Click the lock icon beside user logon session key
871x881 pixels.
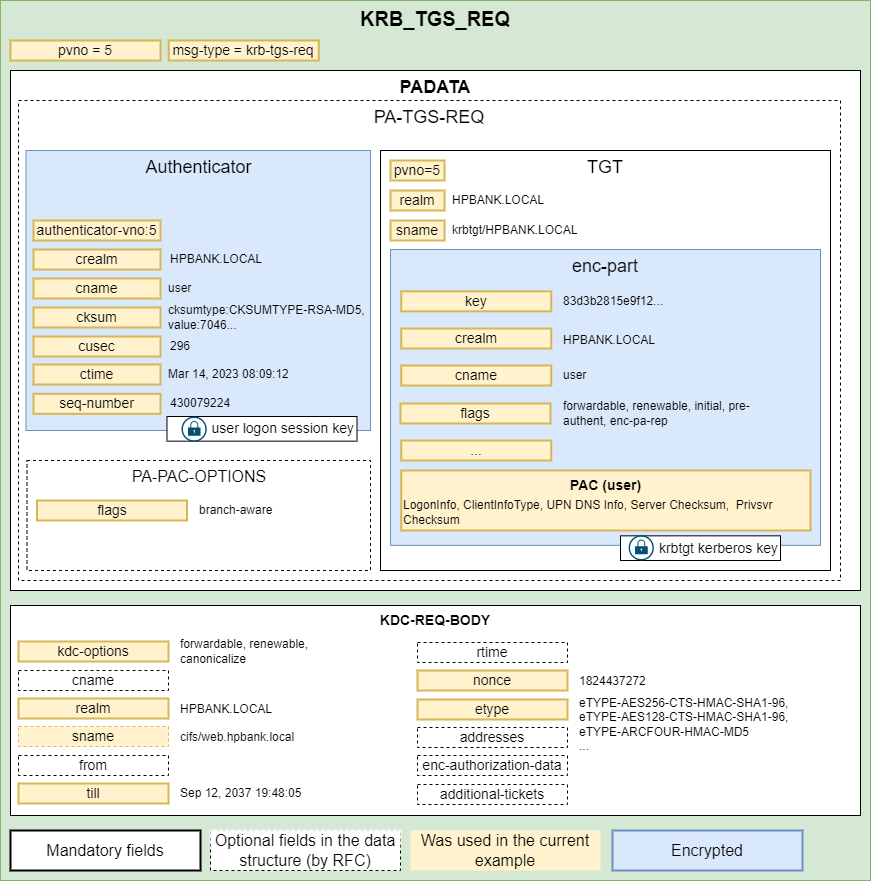pos(192,429)
